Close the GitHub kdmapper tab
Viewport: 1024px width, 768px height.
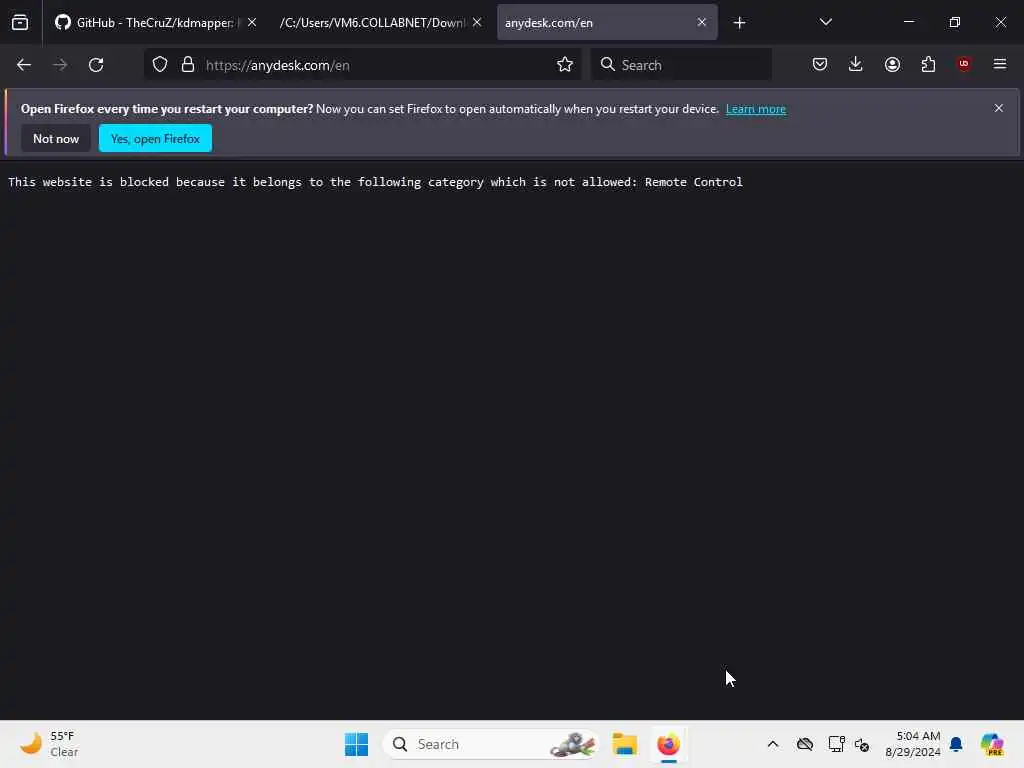251,22
